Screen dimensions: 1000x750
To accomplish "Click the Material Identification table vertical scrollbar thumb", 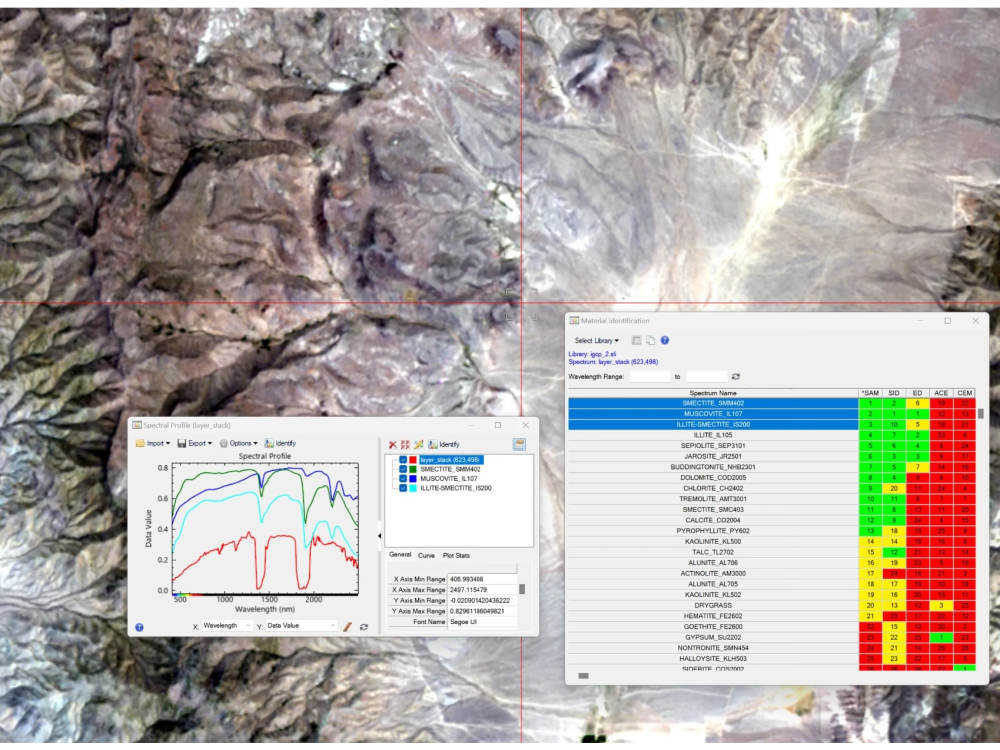I will click(980, 414).
